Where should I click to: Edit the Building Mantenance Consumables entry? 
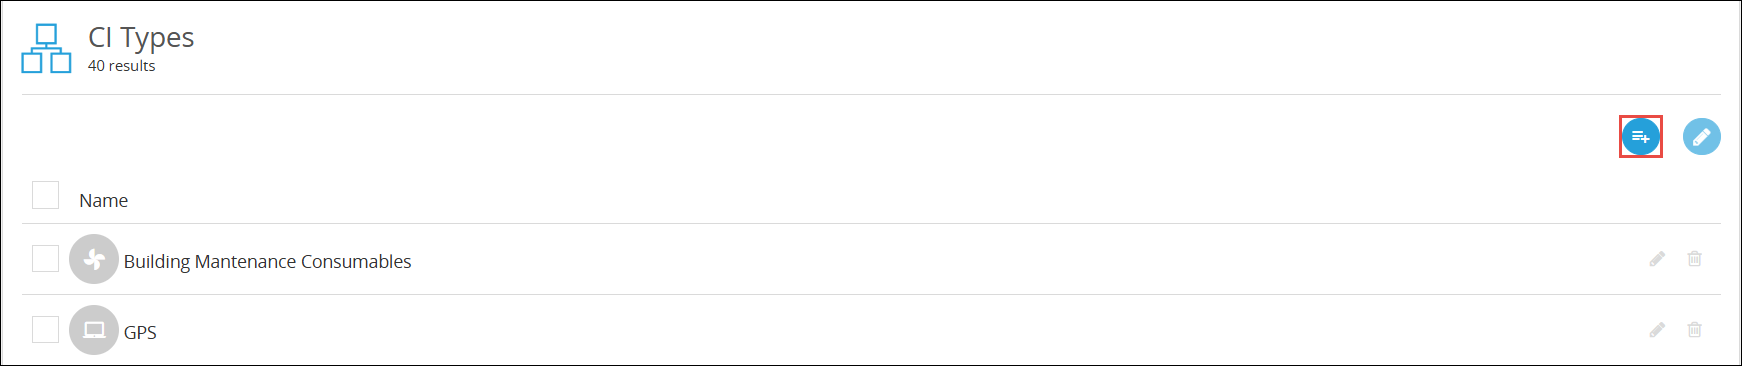pos(1657,259)
